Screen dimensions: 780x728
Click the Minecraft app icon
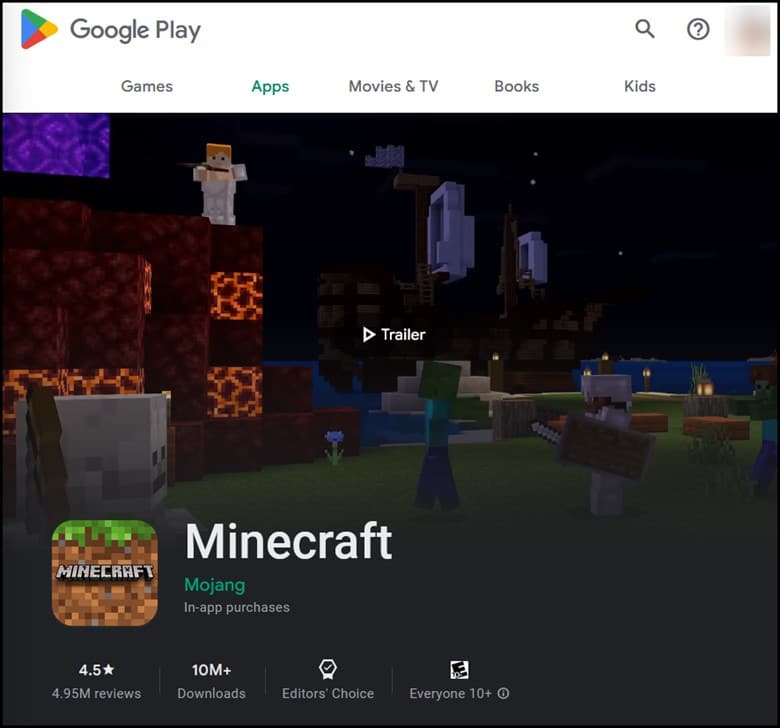click(x=105, y=573)
